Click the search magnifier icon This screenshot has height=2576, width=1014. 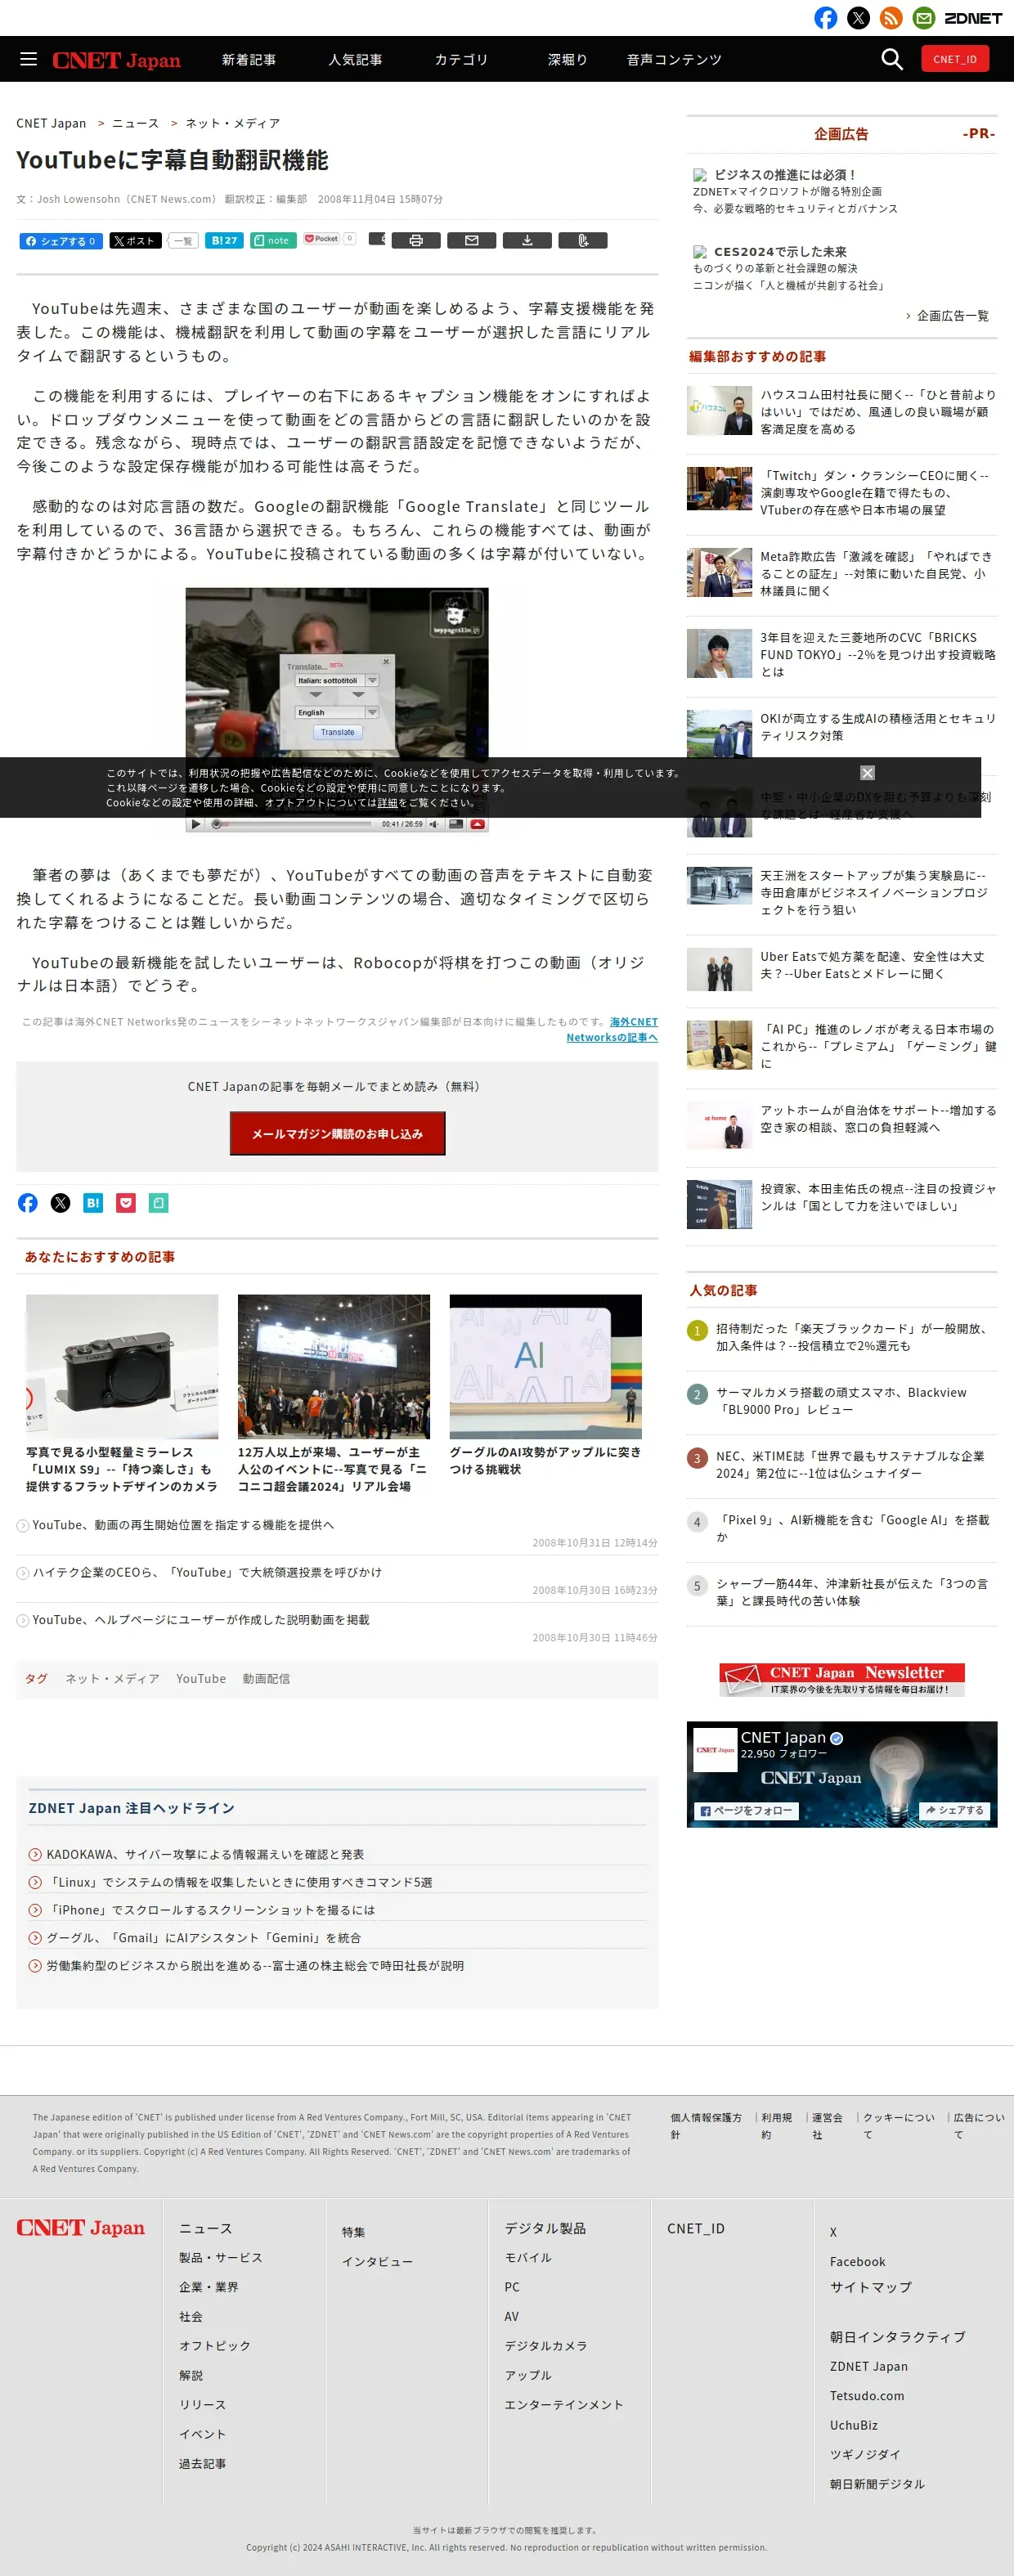(891, 59)
